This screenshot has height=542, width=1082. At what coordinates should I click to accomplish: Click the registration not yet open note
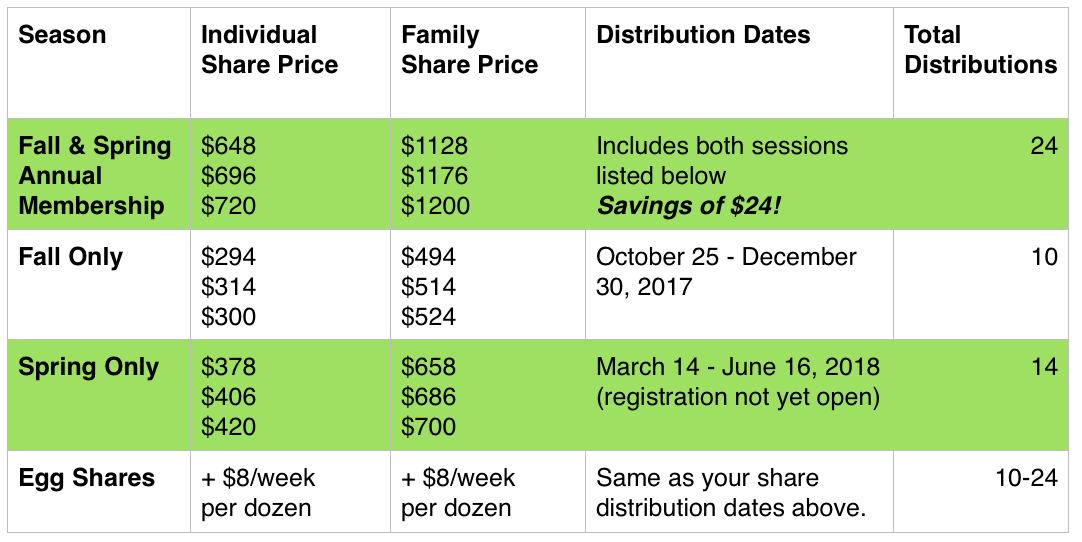pyautogui.click(x=738, y=397)
